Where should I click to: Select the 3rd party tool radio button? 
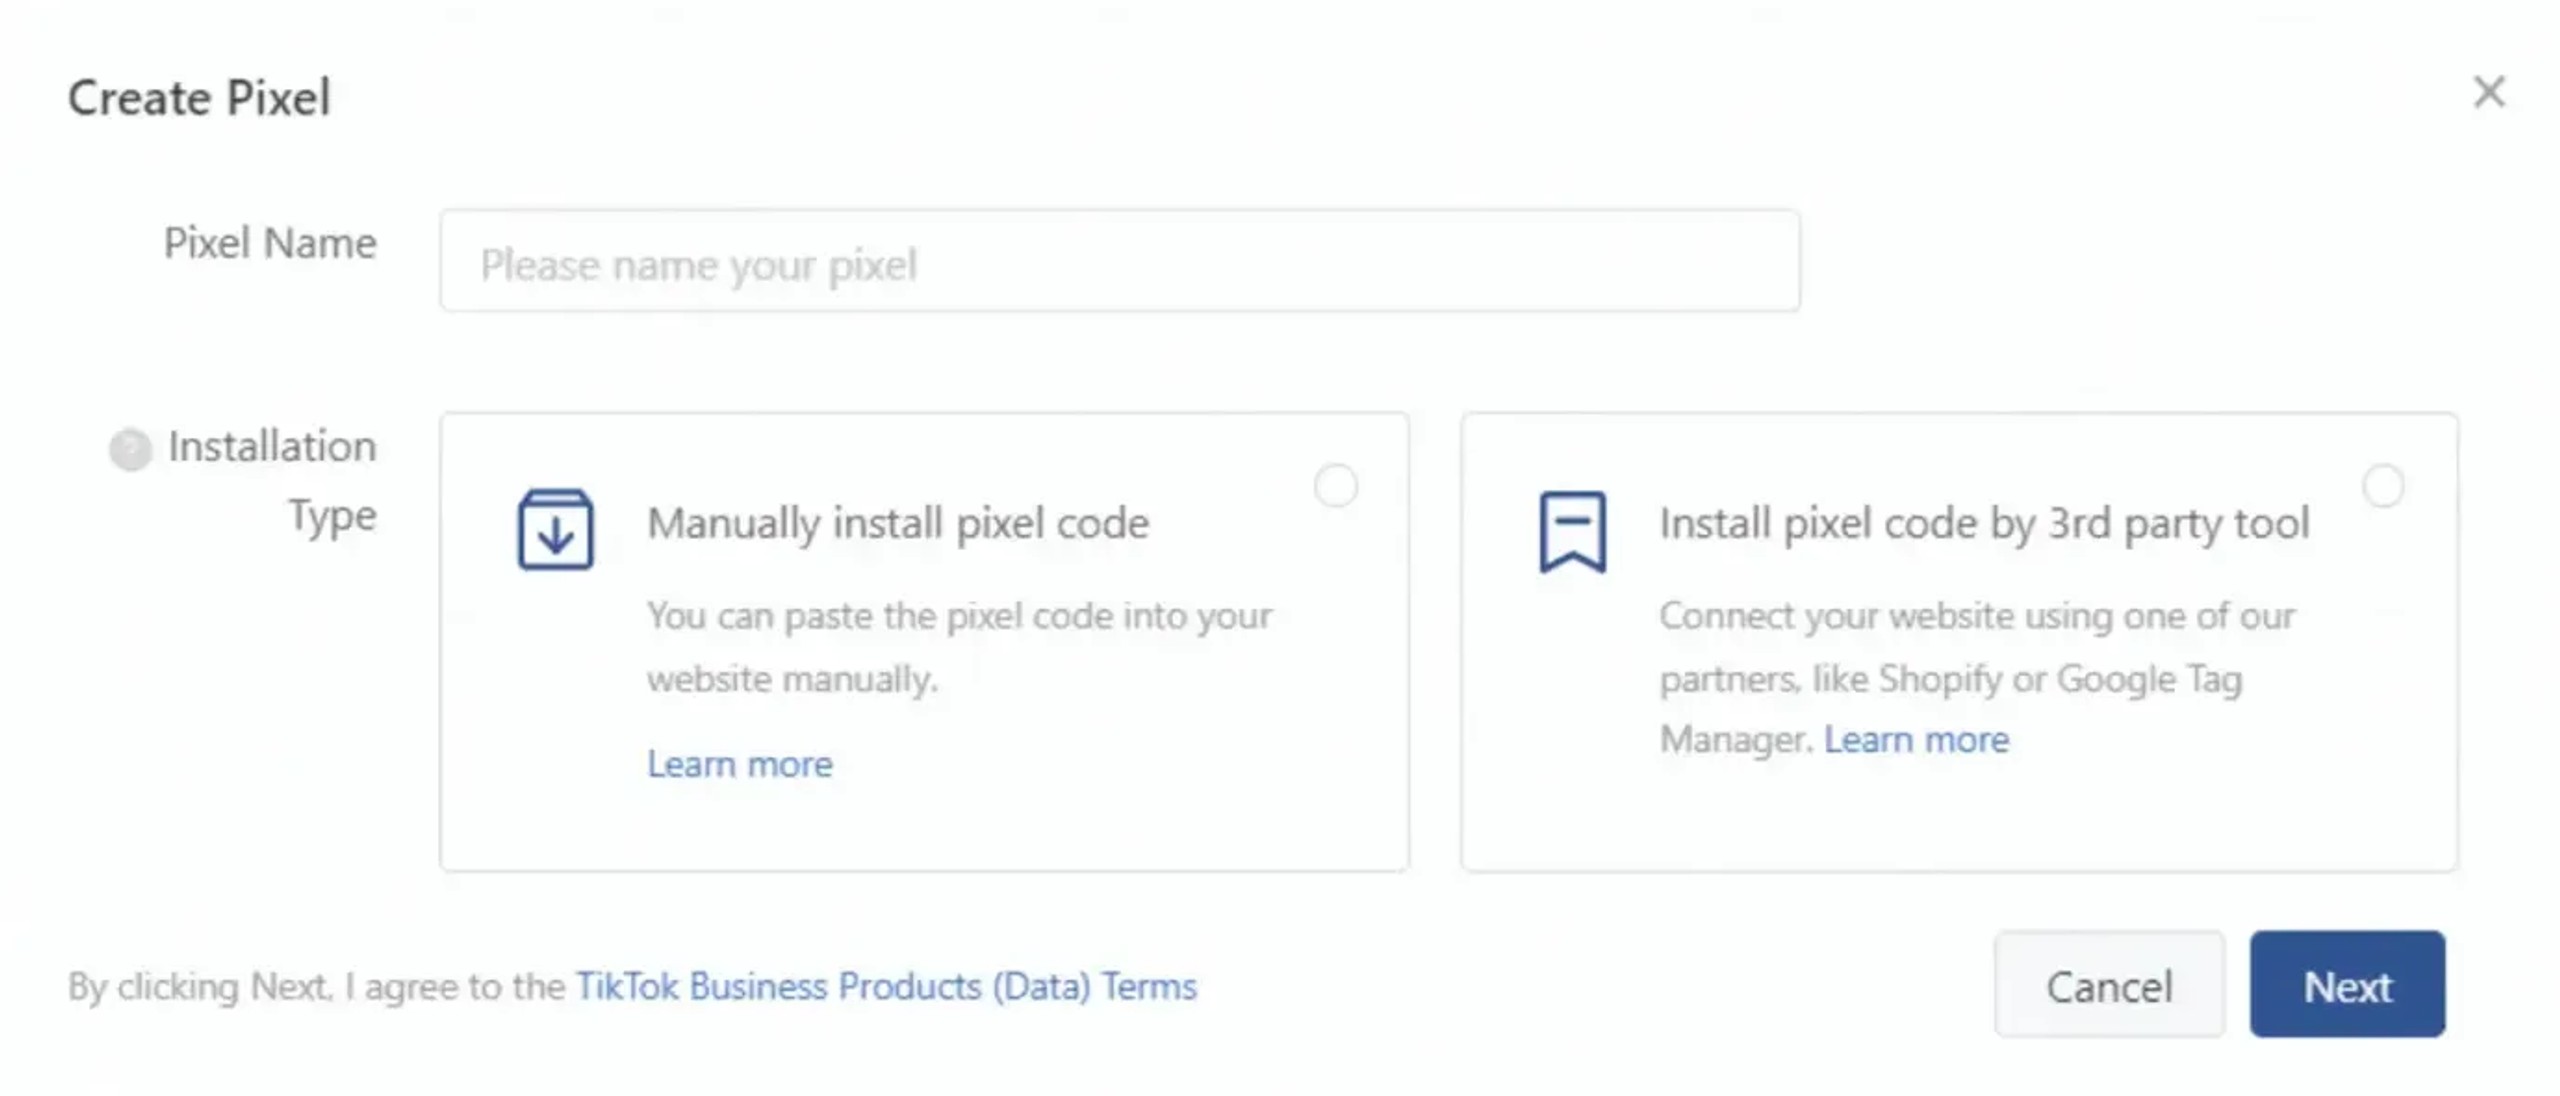(2383, 486)
